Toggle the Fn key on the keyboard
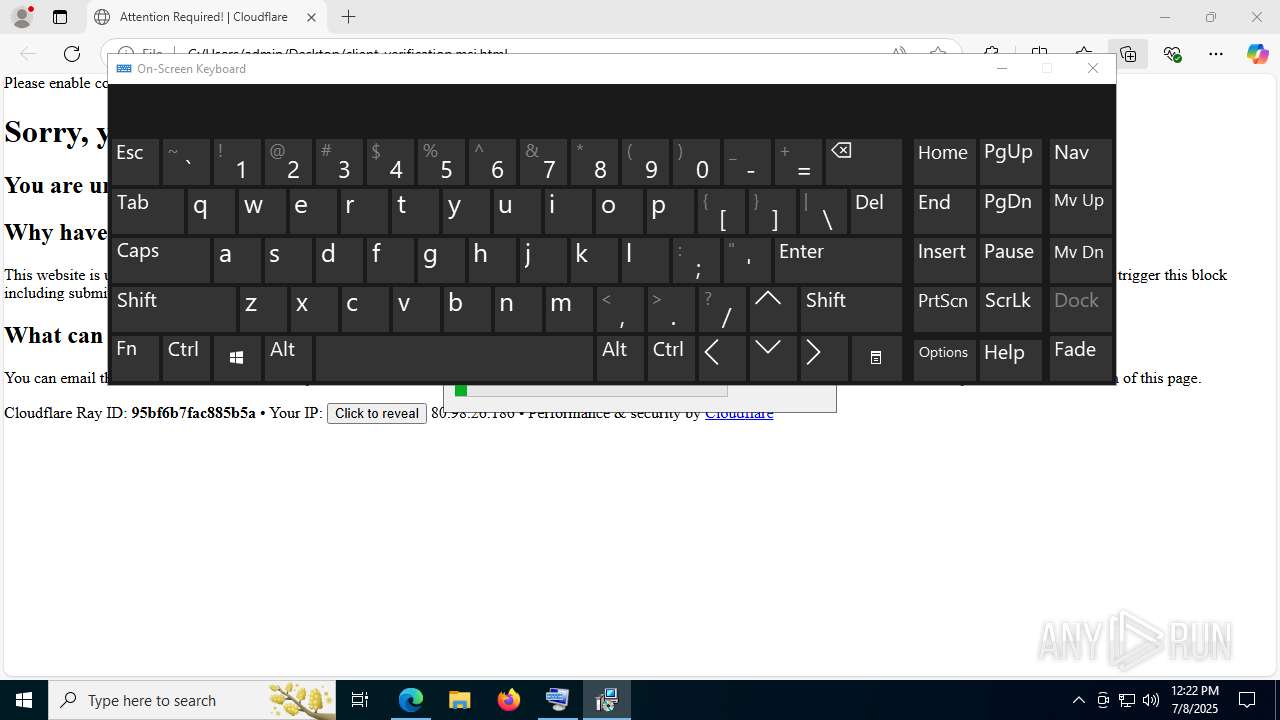The height and width of the screenshot is (720, 1280). coord(134,358)
